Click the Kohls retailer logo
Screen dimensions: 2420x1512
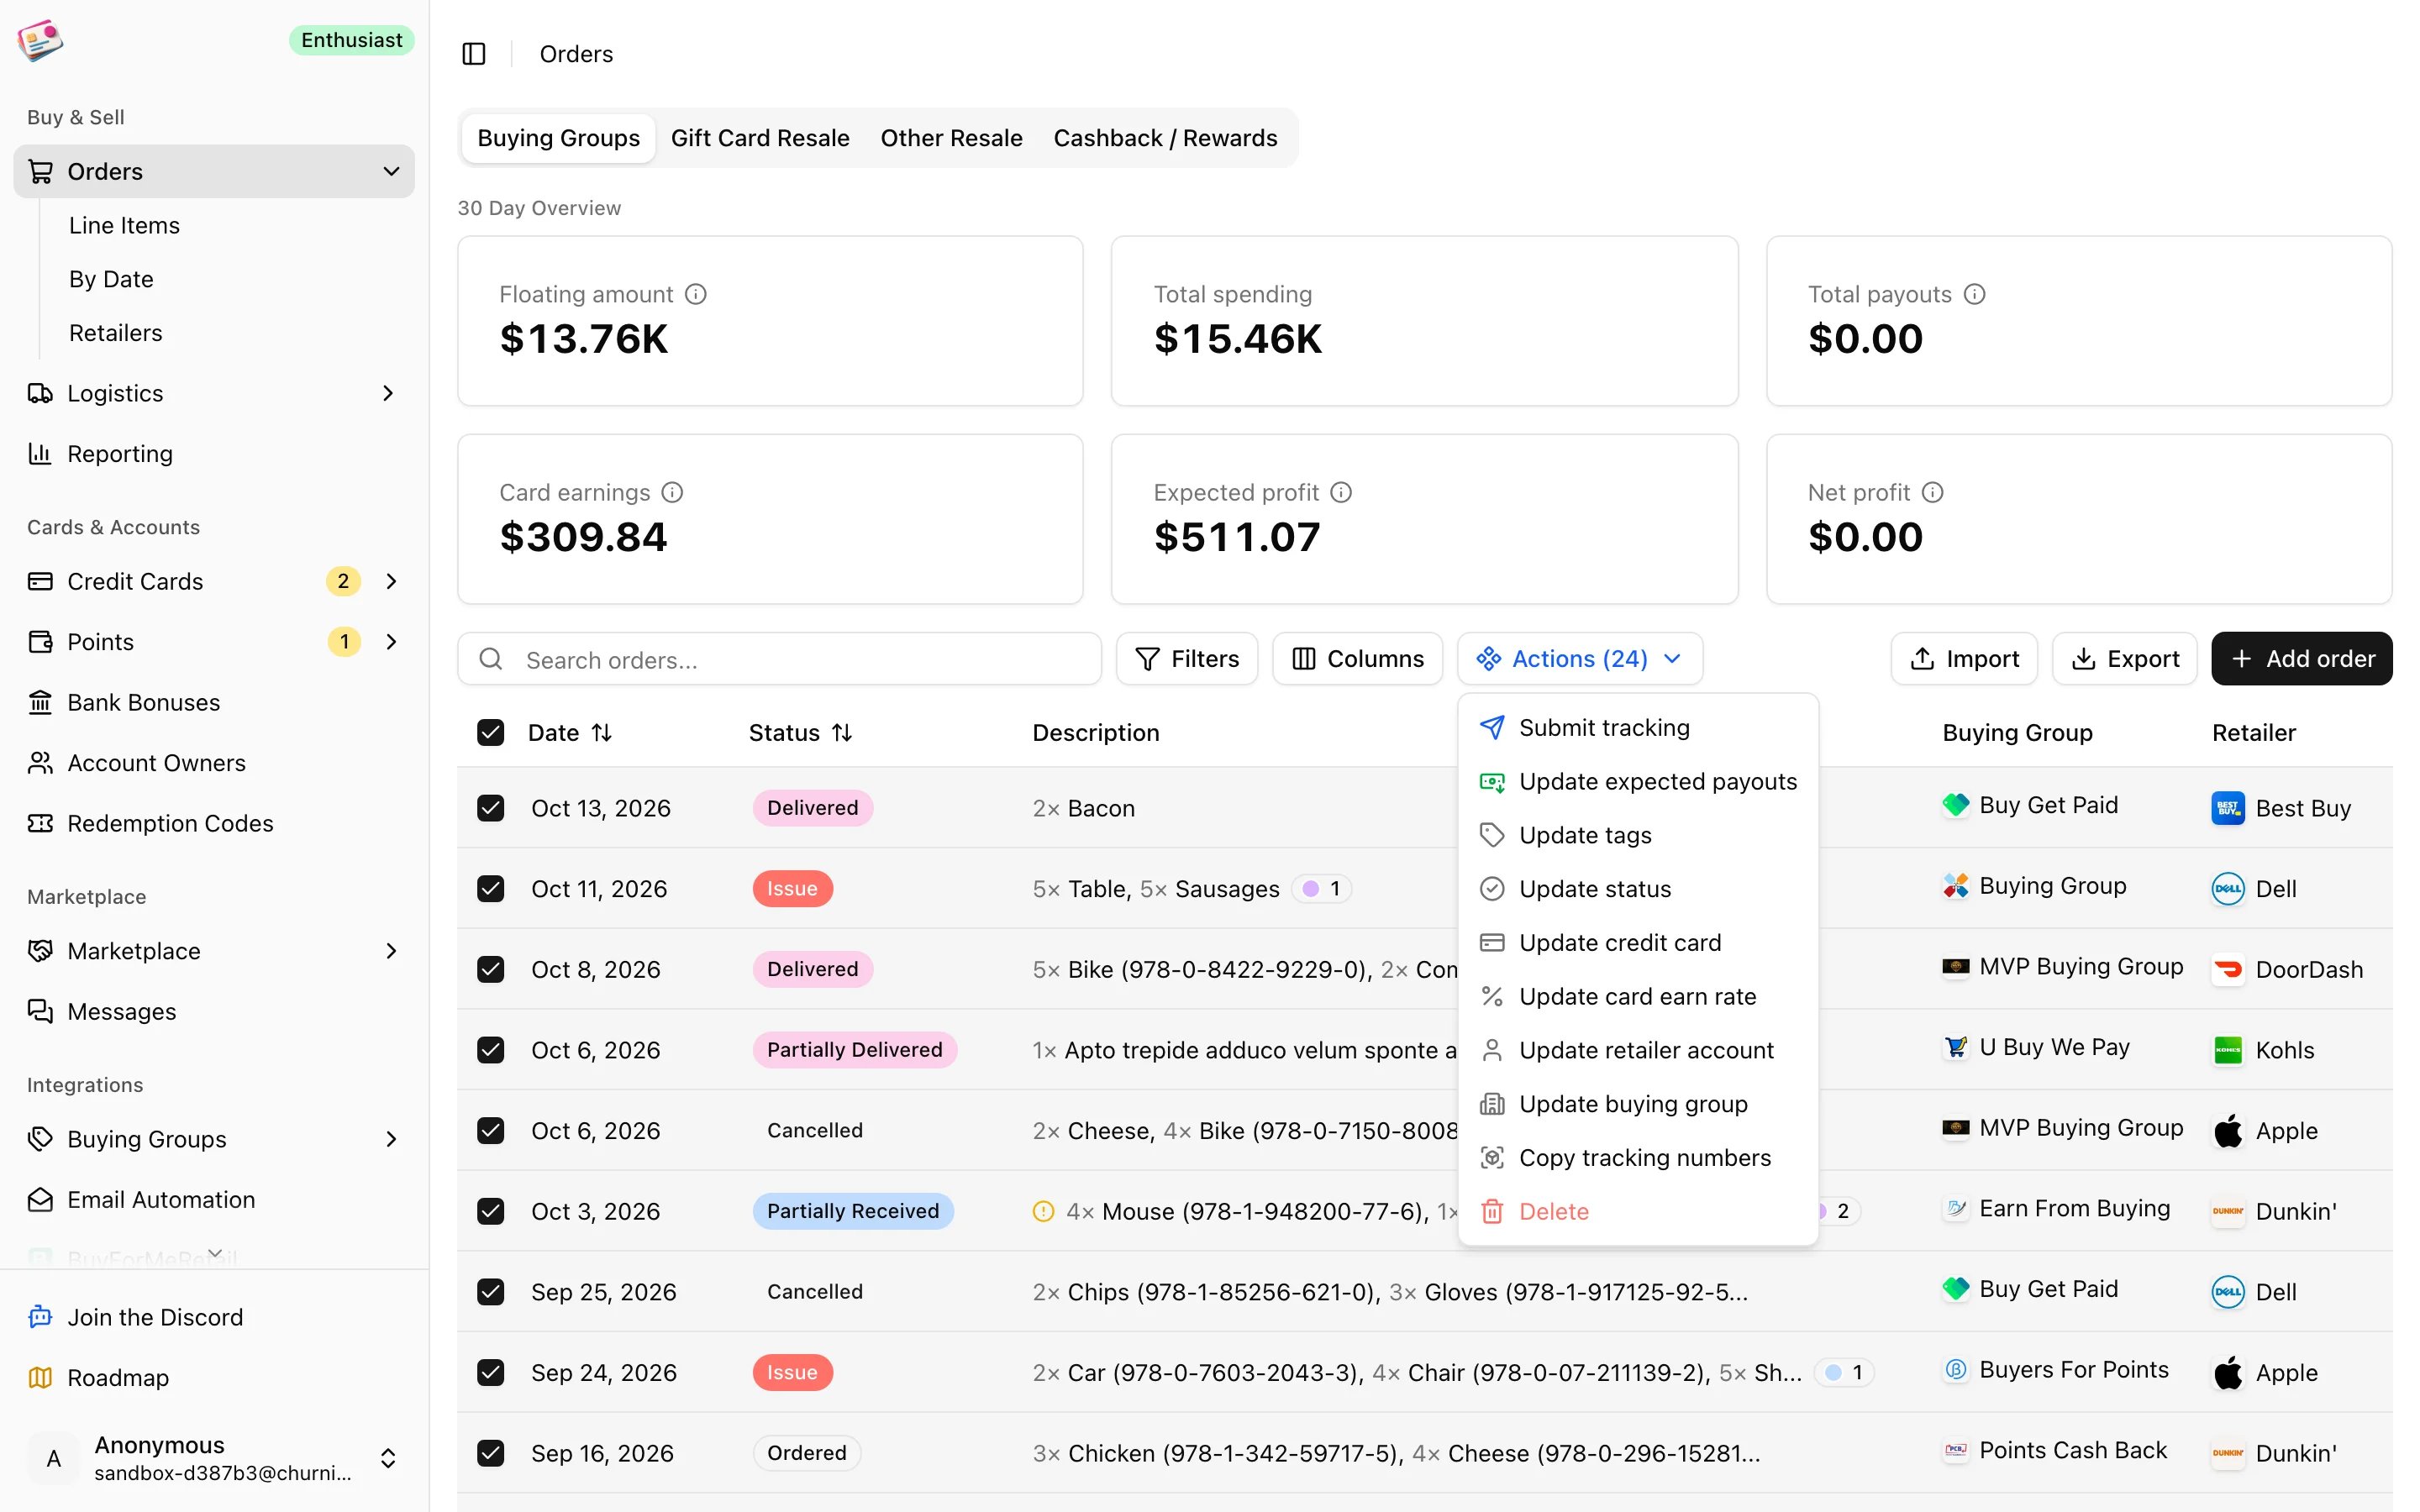(x=2228, y=1050)
